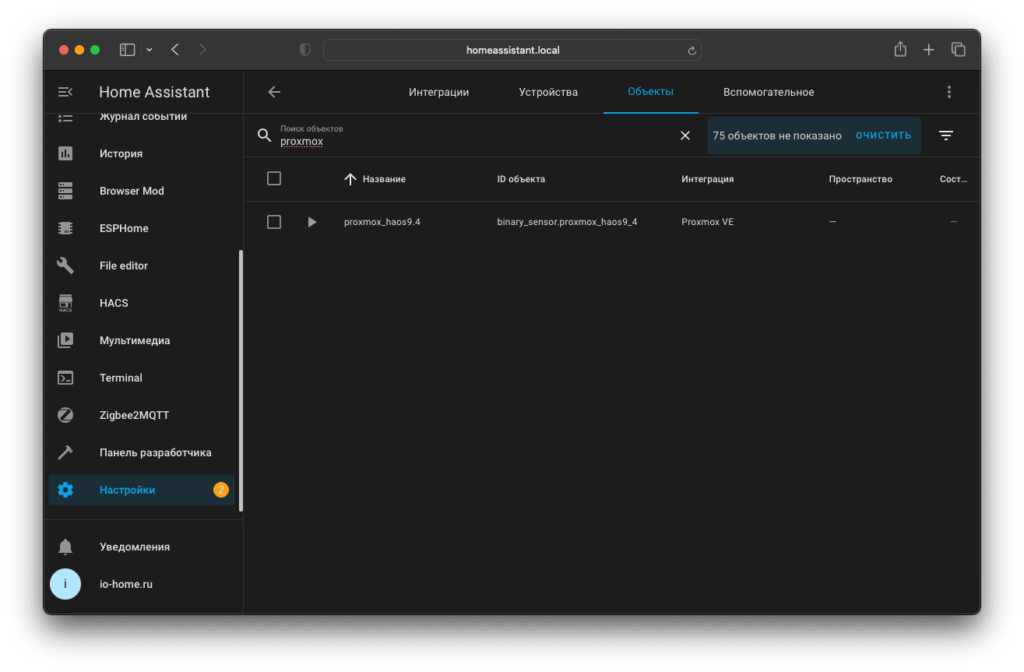Open Browser Mod label in sidebar

click(x=132, y=191)
